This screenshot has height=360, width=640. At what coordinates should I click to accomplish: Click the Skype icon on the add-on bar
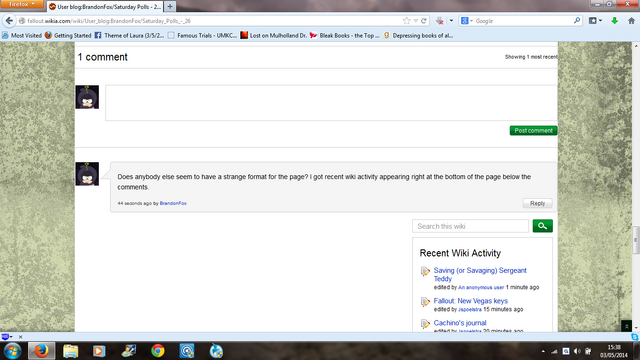pyautogui.click(x=635, y=337)
